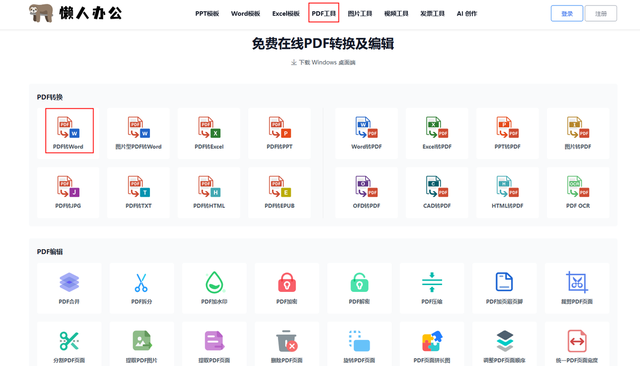The width and height of the screenshot is (640, 366).
Task: Choose the 统一PDF页面宽度 tool
Action: [x=577, y=344]
